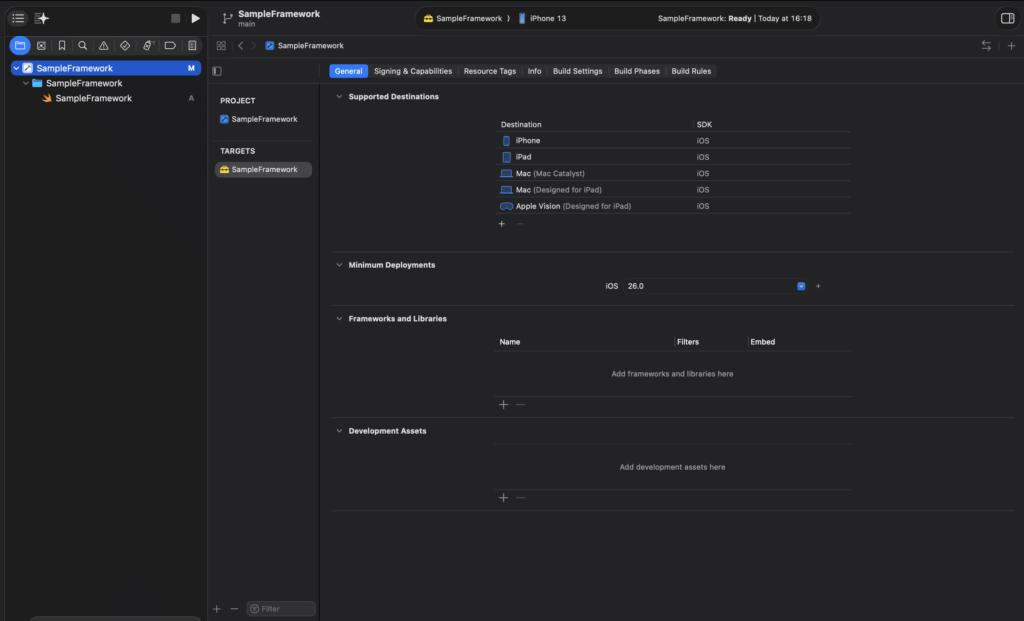Open the Breakpoint navigator
Image resolution: width=1024 pixels, height=621 pixels.
tap(170, 46)
